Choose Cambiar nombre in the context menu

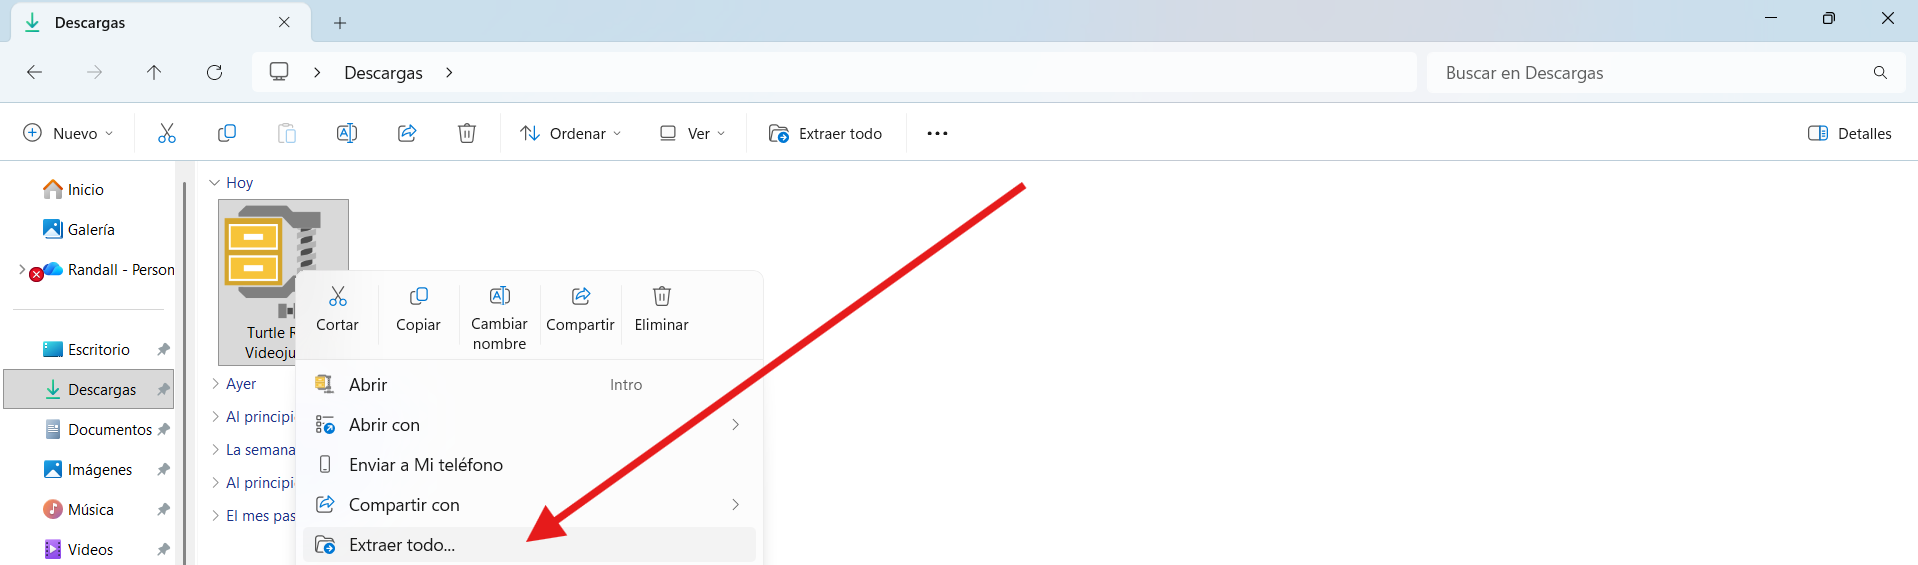499,318
